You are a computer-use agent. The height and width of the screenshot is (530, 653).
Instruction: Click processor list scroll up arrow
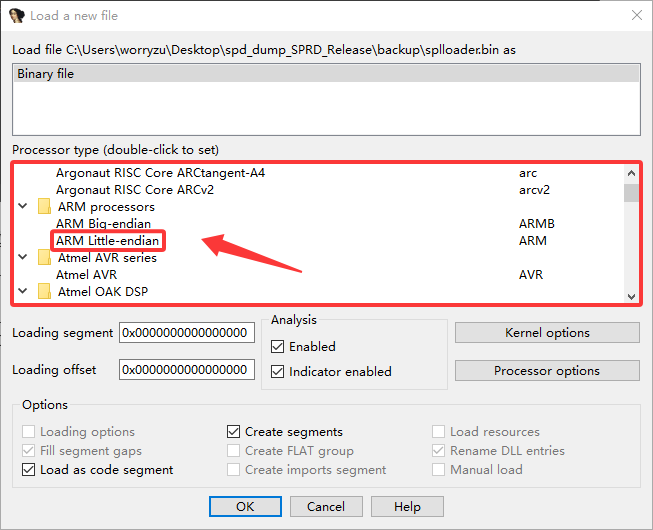pyautogui.click(x=631, y=173)
